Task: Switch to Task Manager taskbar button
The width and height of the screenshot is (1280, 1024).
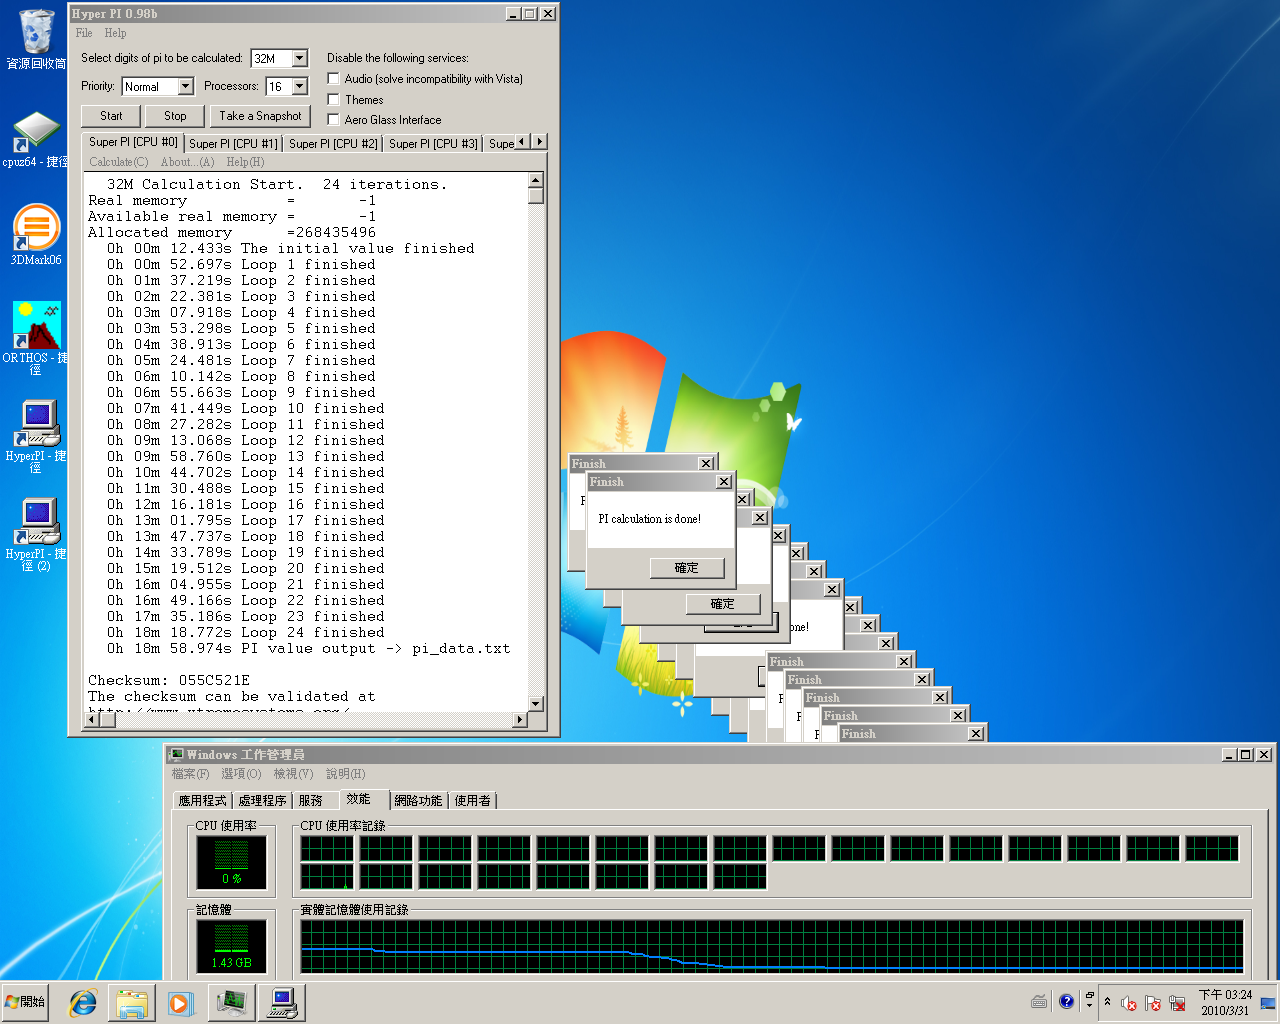Action: click(231, 1003)
